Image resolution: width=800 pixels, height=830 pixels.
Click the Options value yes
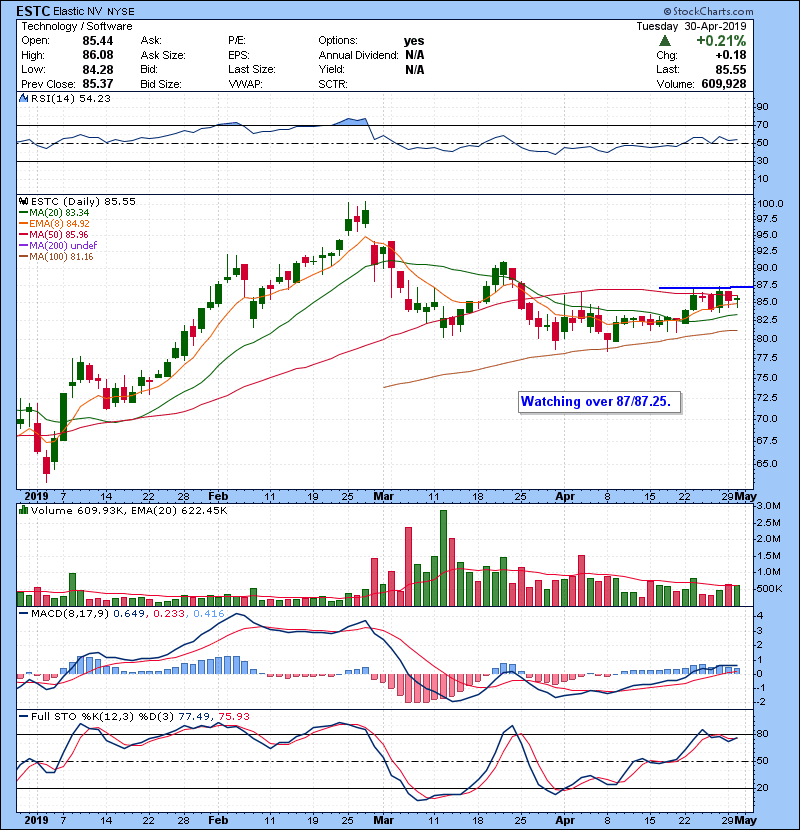414,41
